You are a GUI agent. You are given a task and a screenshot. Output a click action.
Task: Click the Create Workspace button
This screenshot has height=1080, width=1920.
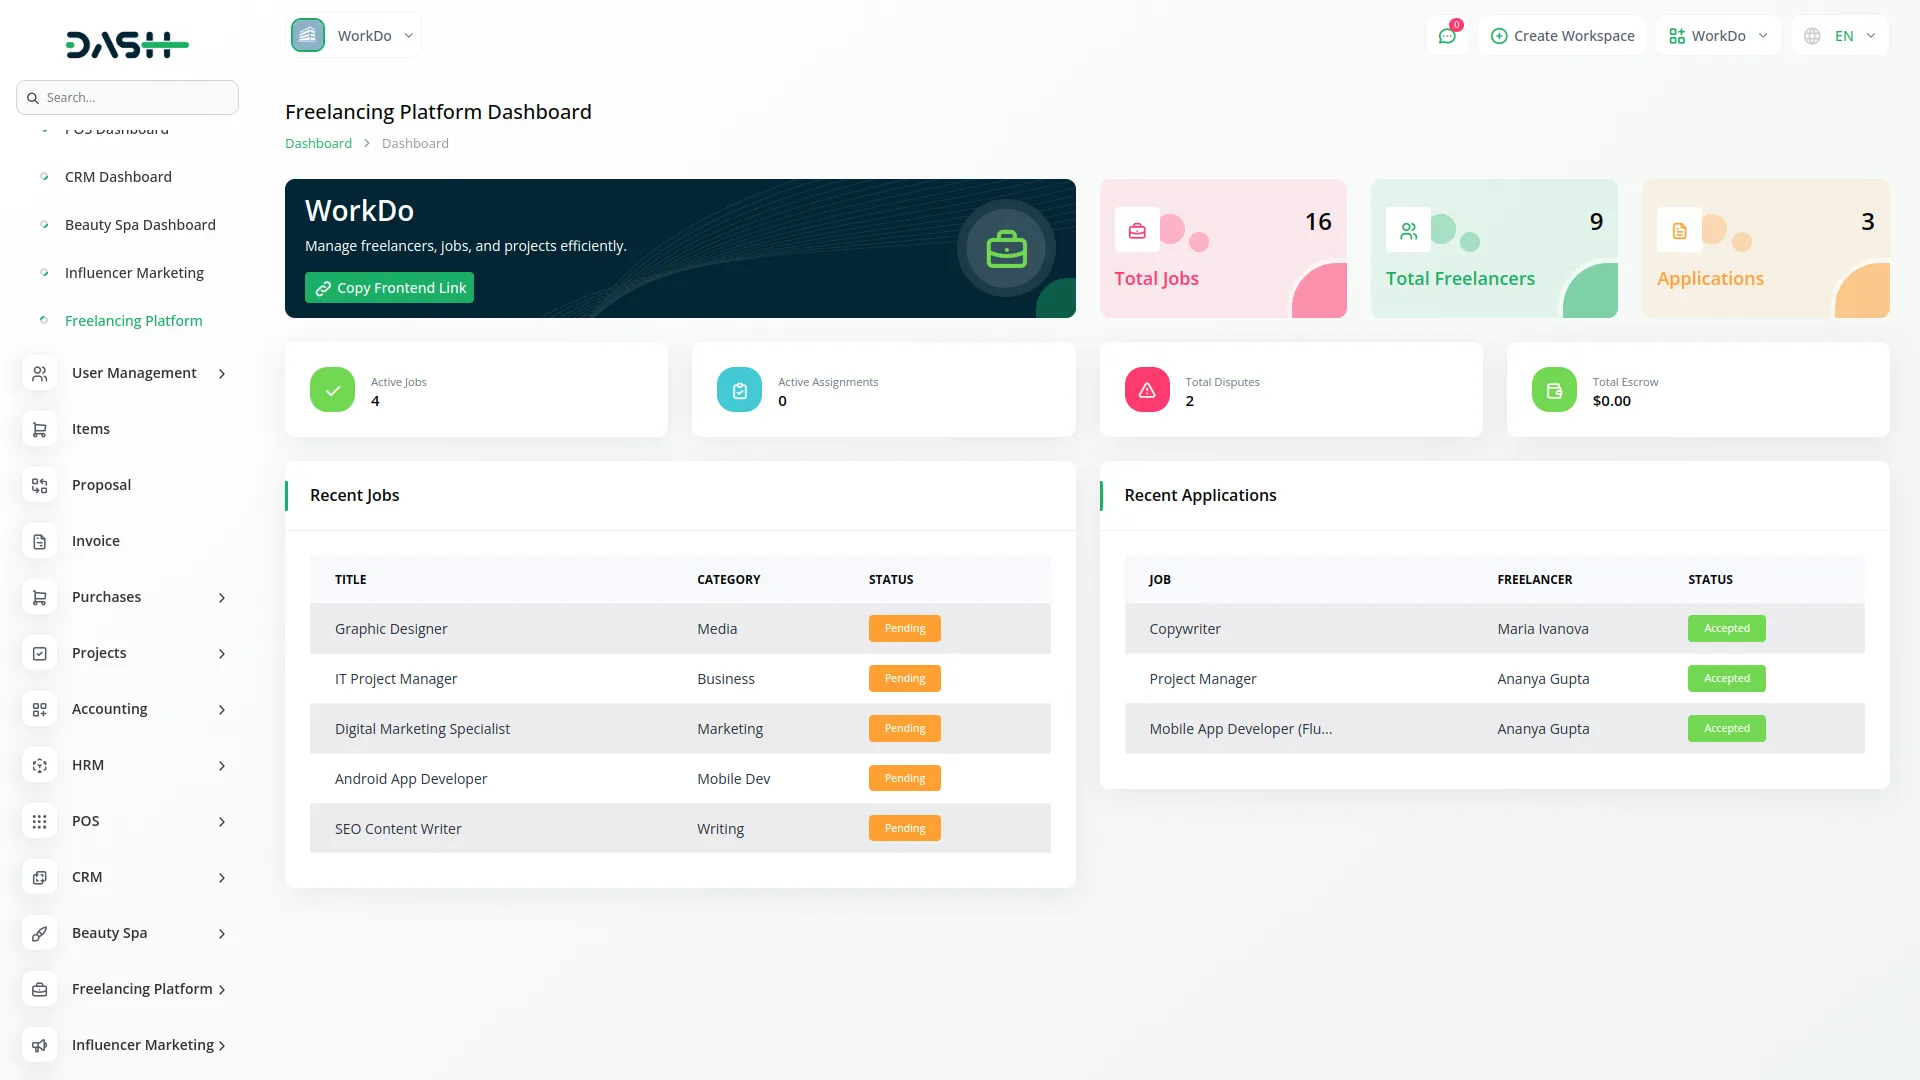1562,35
